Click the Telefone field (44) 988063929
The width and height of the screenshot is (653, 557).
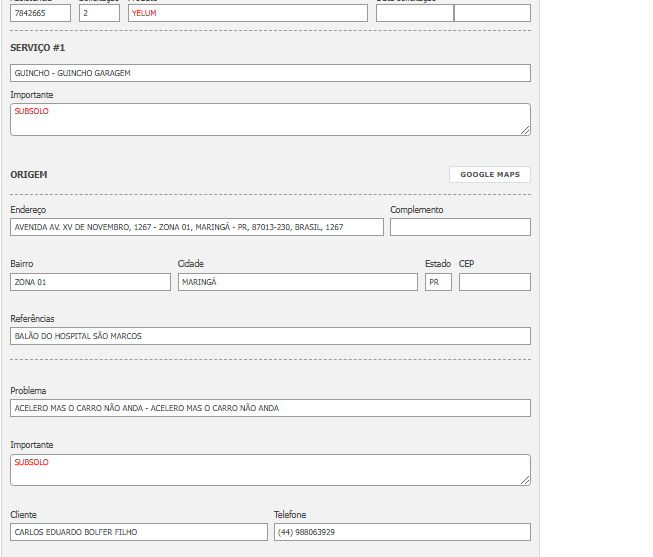click(402, 532)
